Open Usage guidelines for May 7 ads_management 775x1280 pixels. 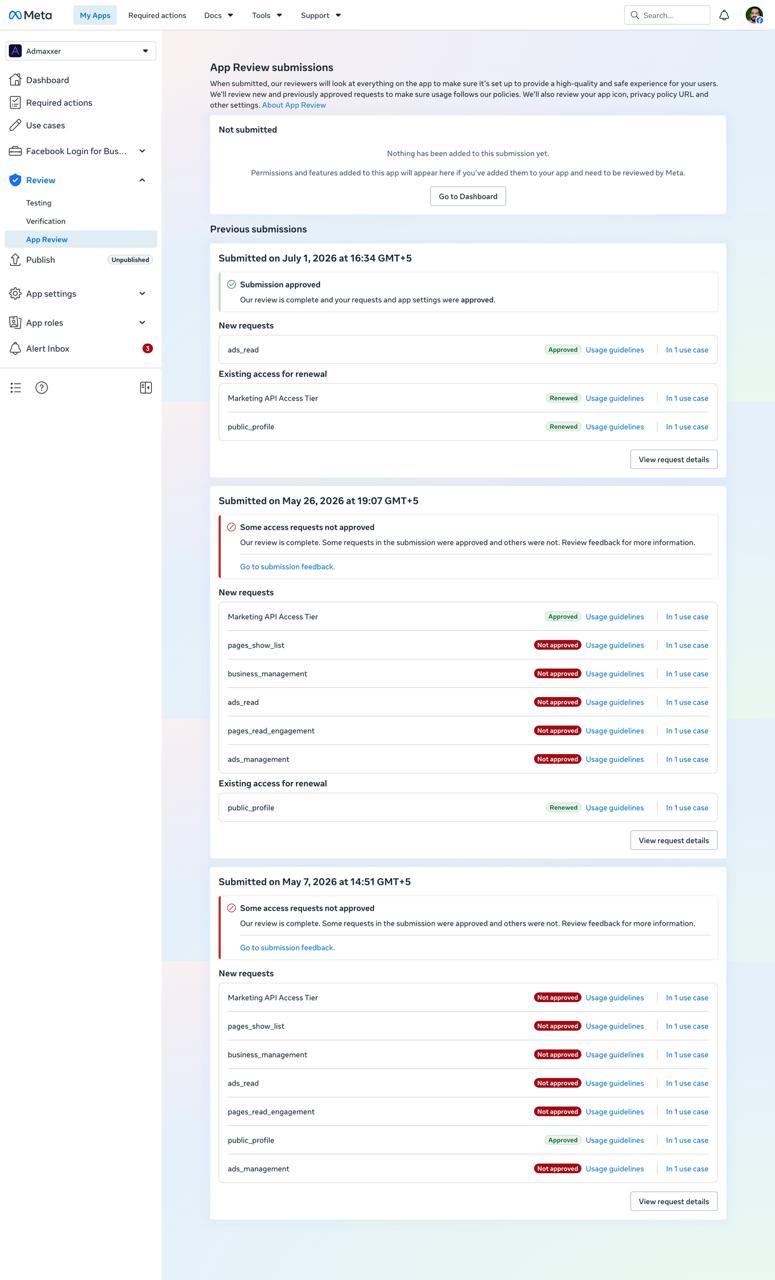tap(615, 1169)
